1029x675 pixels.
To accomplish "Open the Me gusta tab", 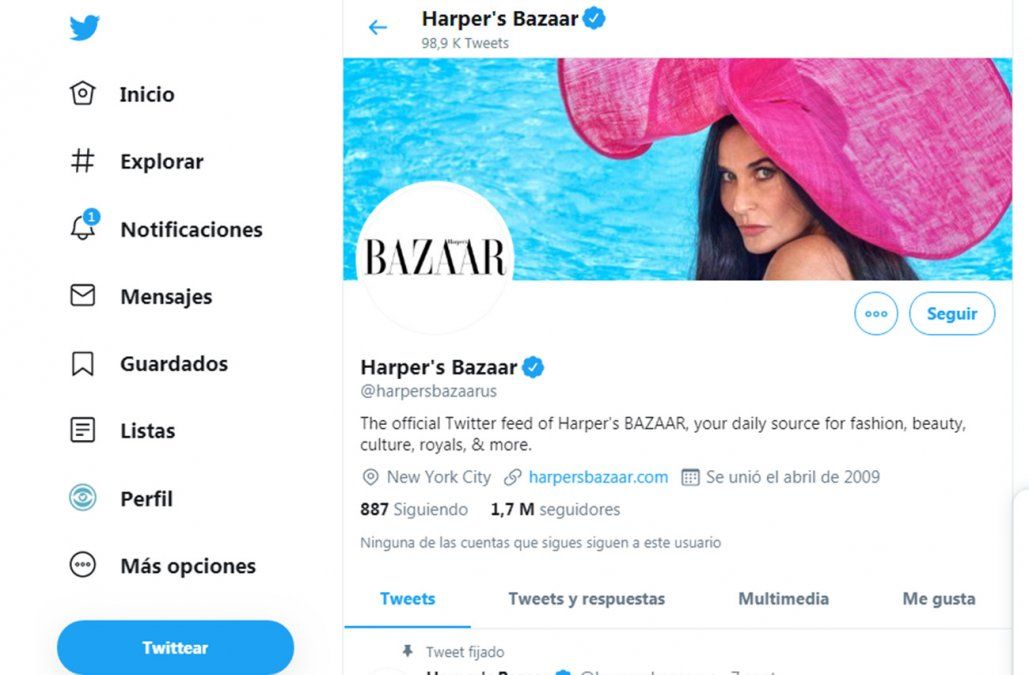I will tap(939, 599).
